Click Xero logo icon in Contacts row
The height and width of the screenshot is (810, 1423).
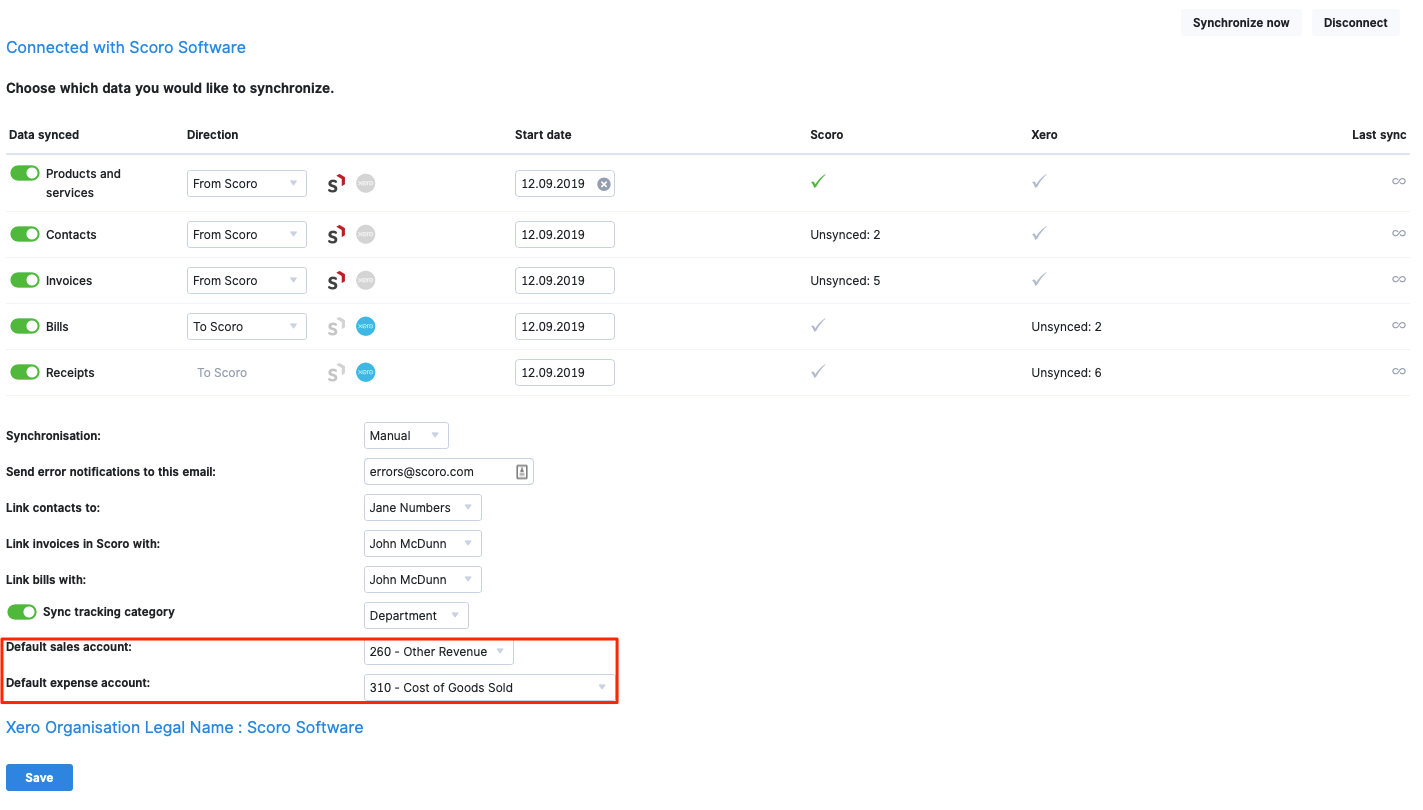(366, 235)
